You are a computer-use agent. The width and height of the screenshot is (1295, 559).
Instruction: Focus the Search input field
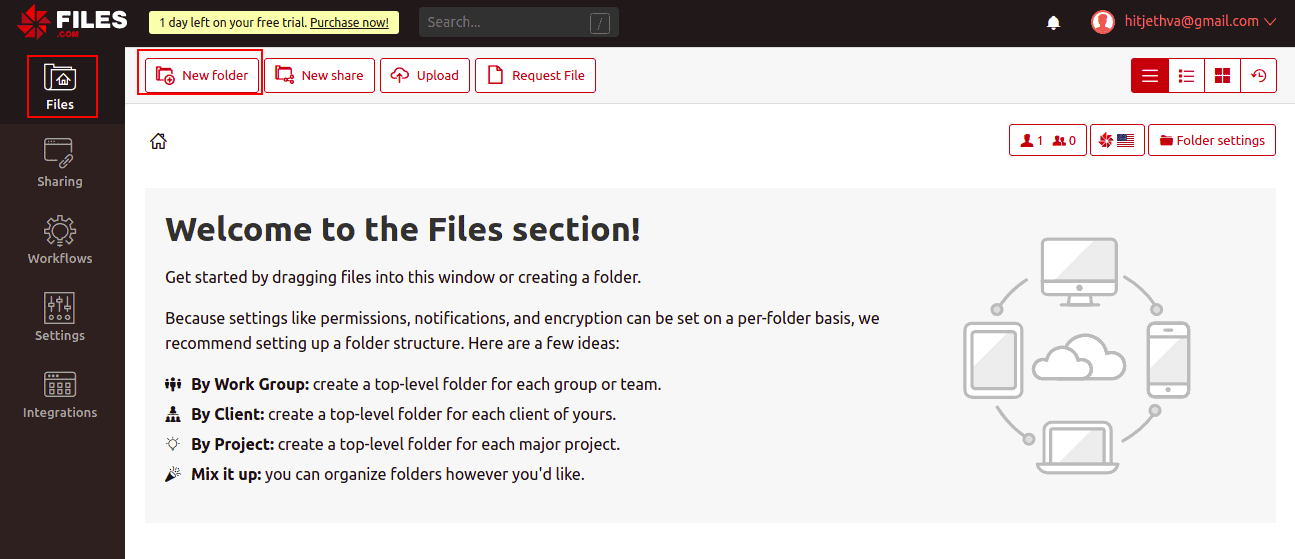[x=519, y=22]
